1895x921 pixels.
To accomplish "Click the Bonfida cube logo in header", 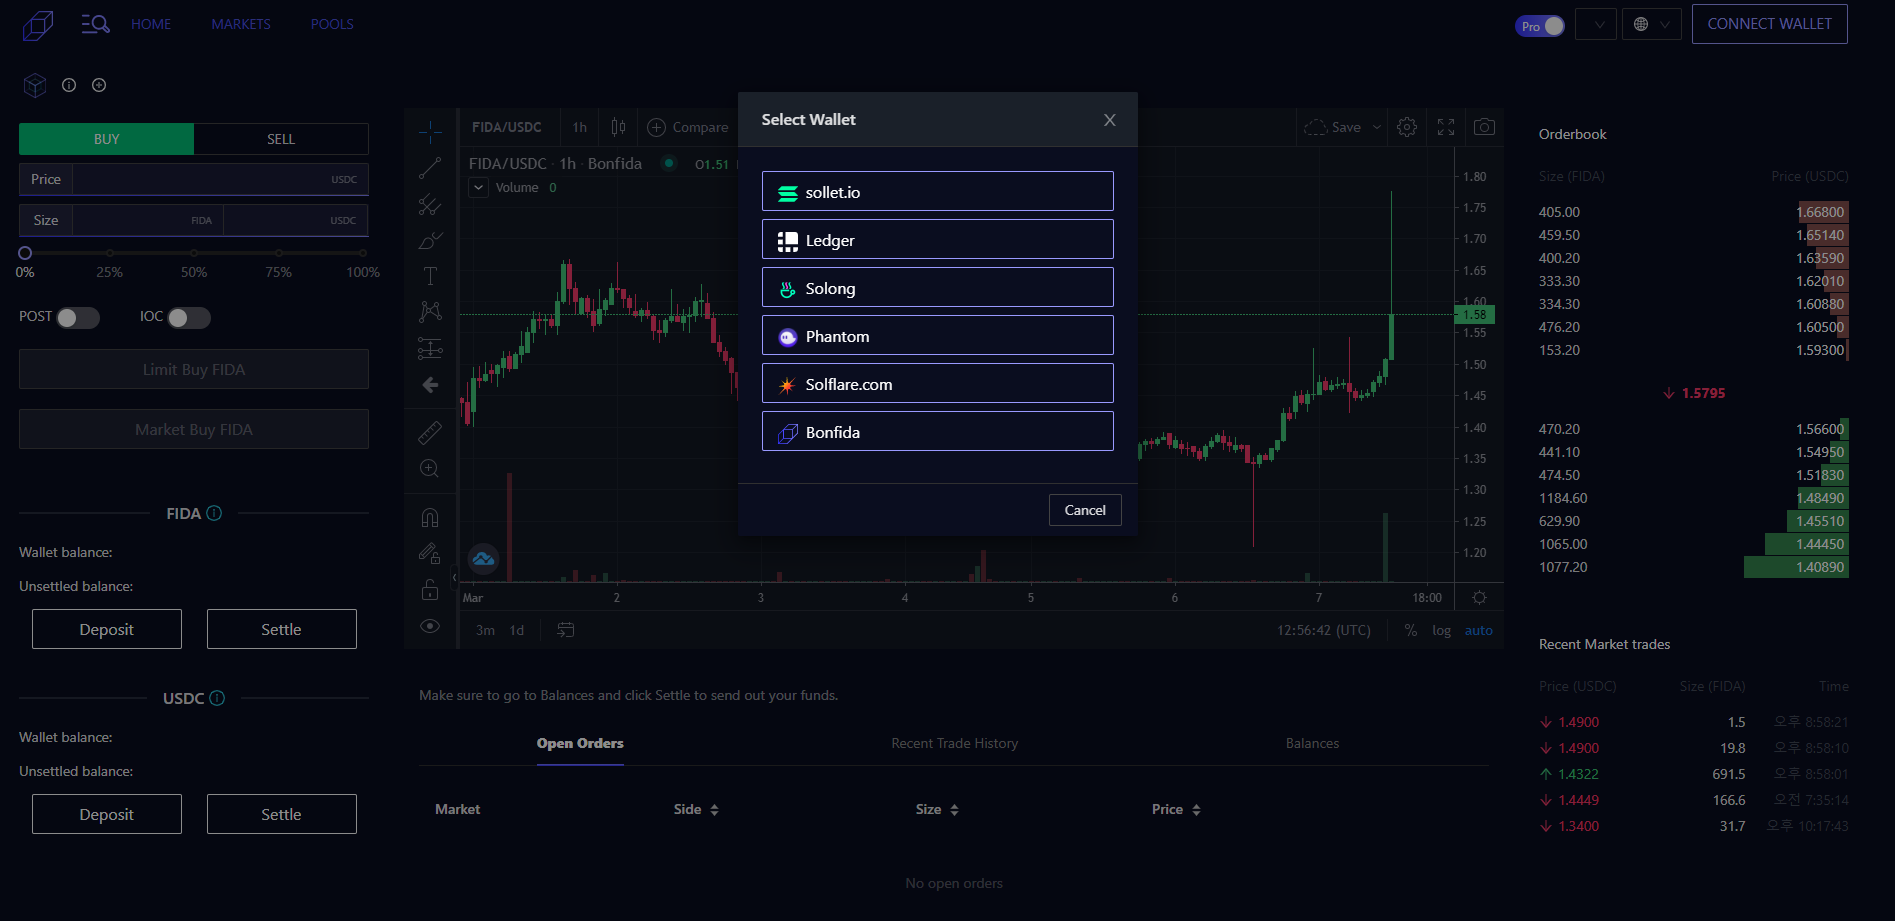I will pyautogui.click(x=38, y=25).
